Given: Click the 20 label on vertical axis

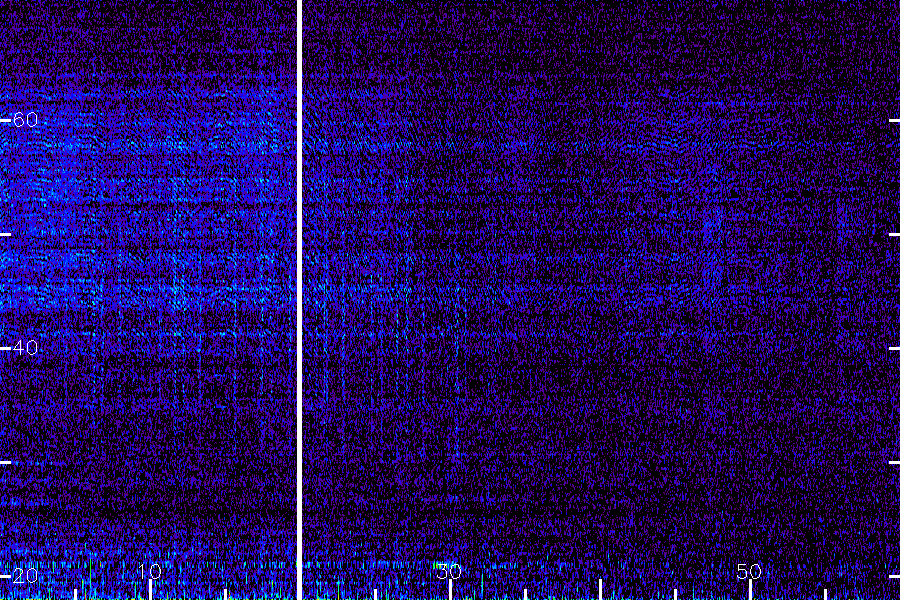Looking at the screenshot, I should coord(25,575).
